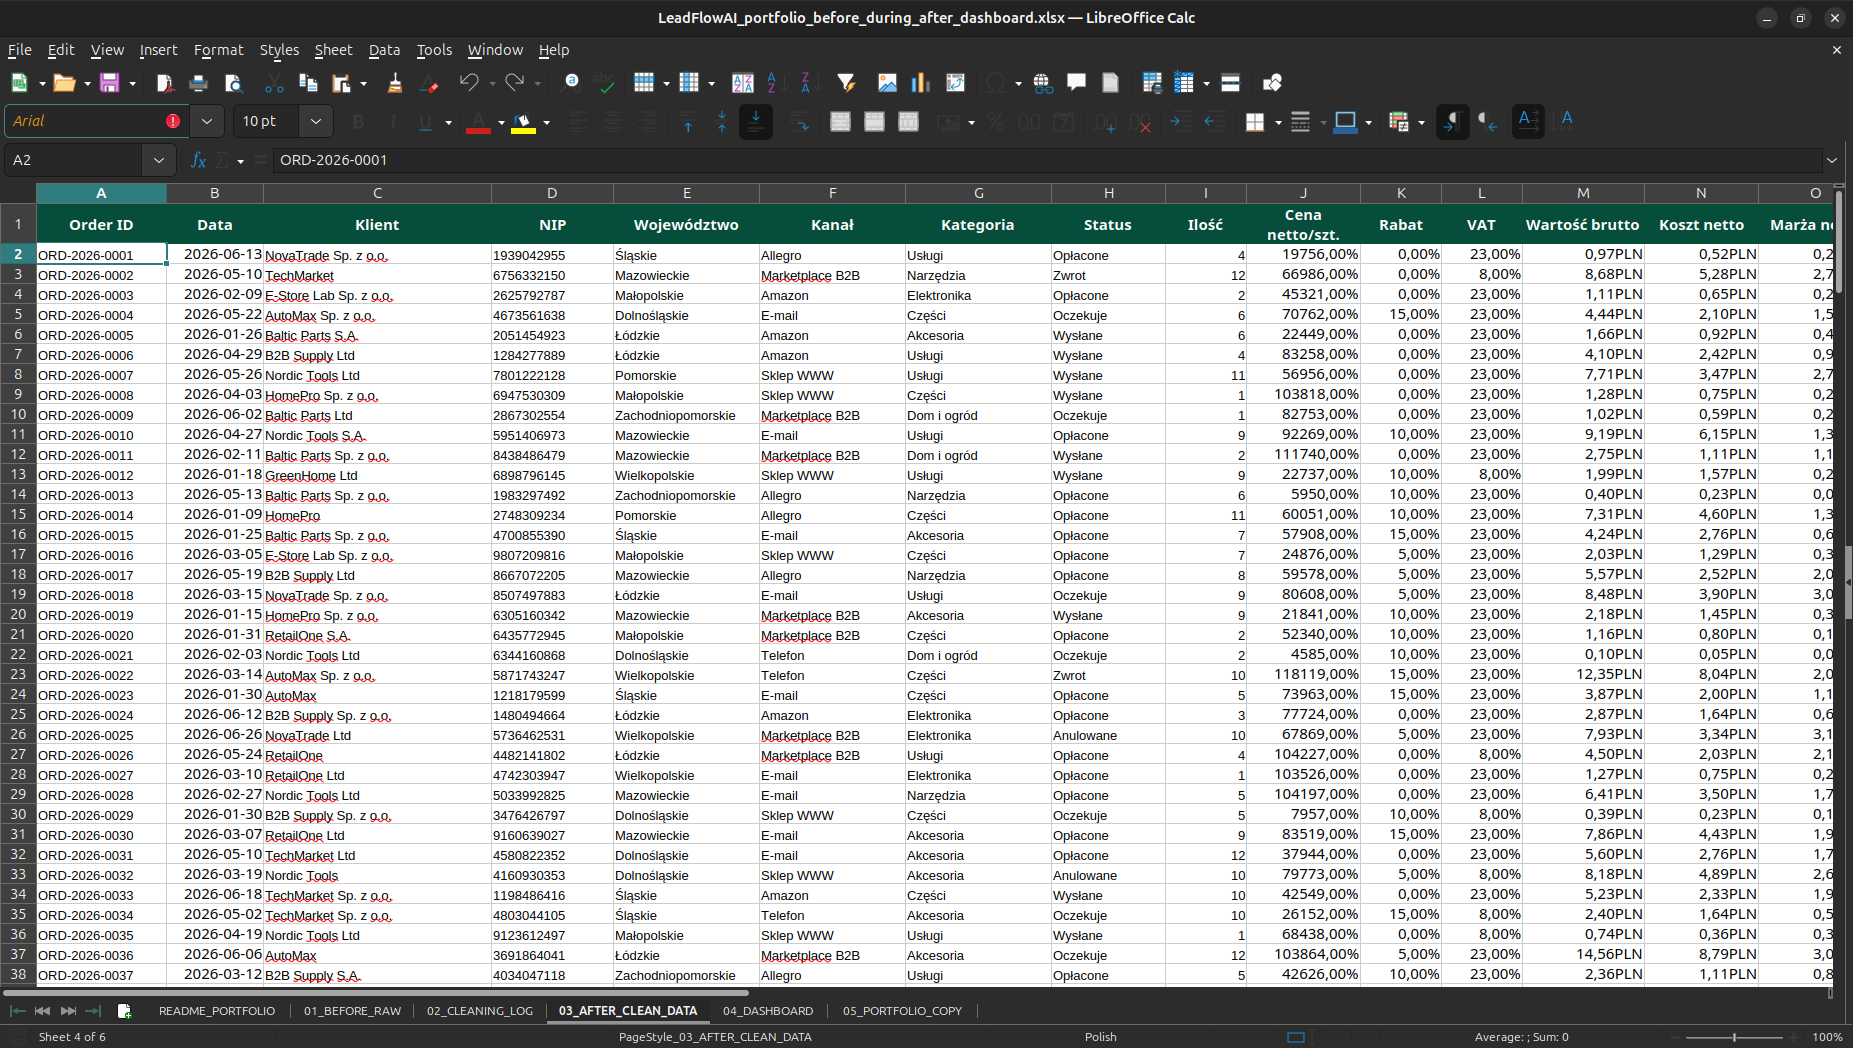Open the Sort dialog icon
1853x1048 pixels.
click(x=743, y=83)
